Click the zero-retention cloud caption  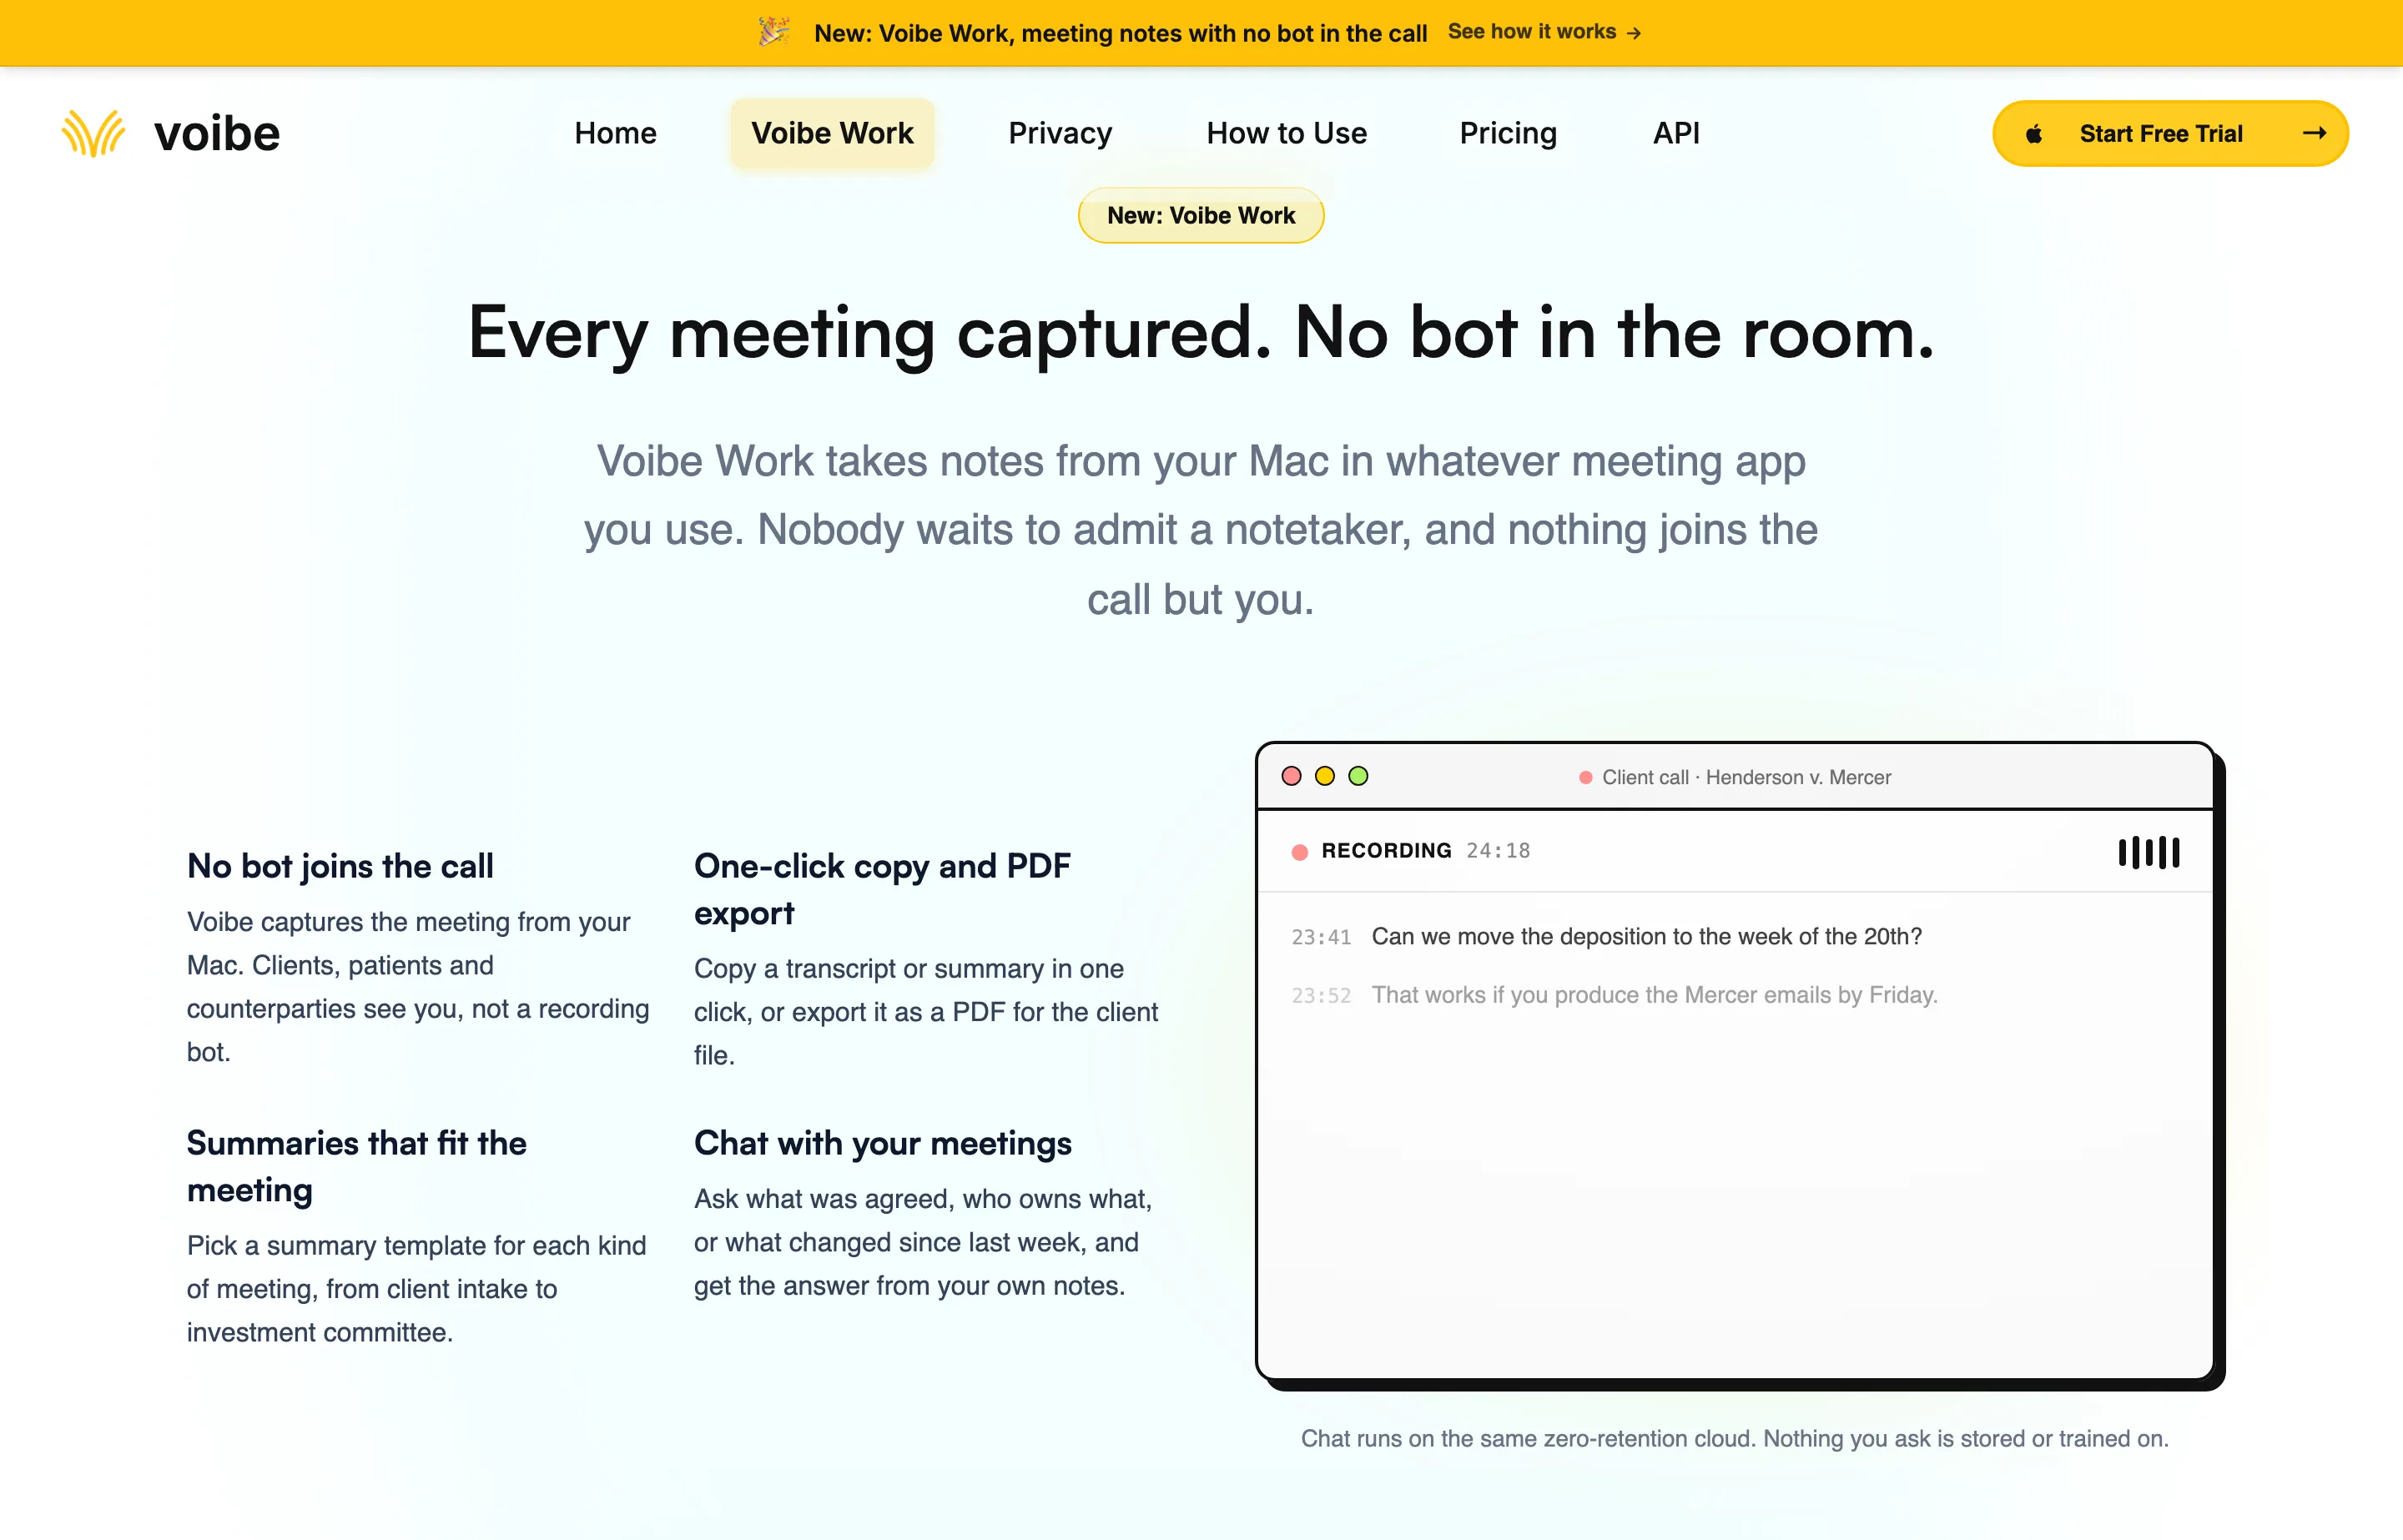click(x=1734, y=1438)
